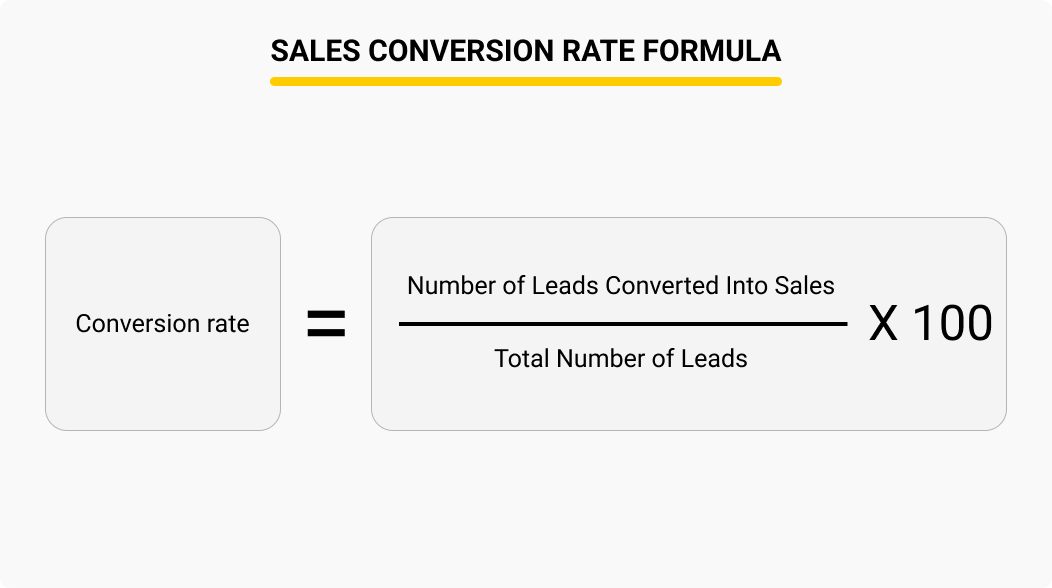Click the word of in the denominator
Viewport: 1052px width, 588px height.
coord(663,358)
